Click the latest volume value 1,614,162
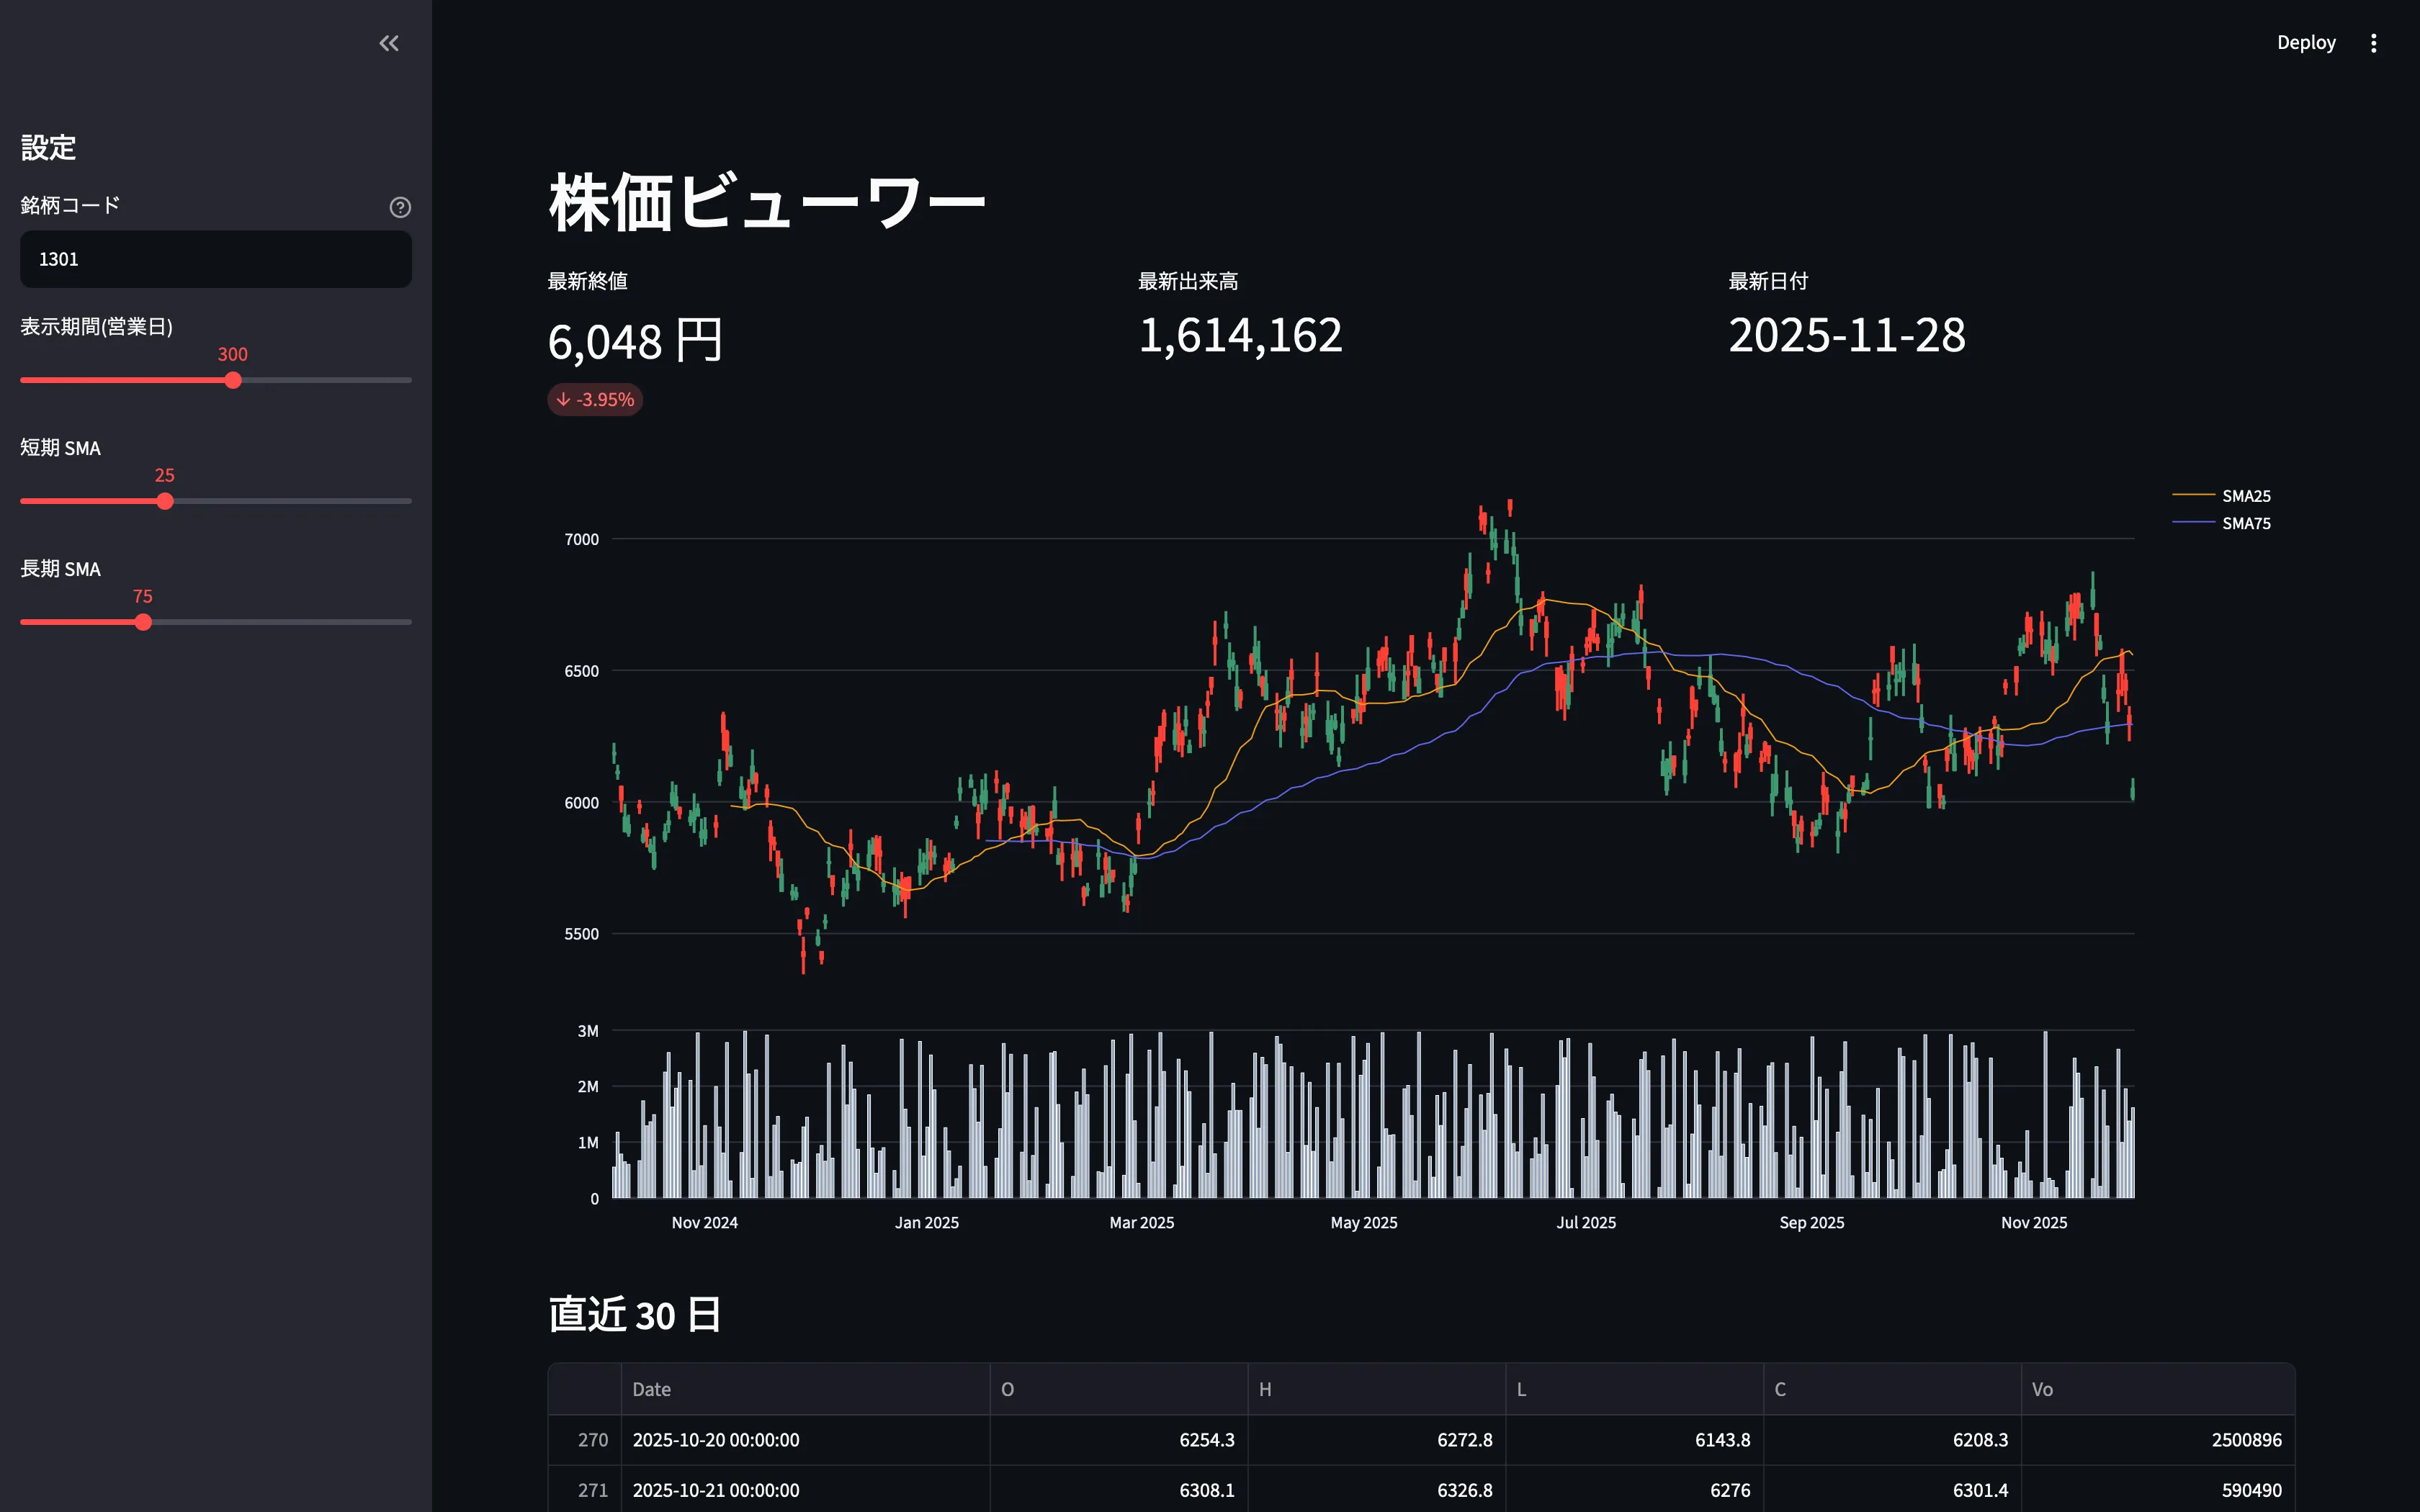2420x1512 pixels. click(1240, 335)
